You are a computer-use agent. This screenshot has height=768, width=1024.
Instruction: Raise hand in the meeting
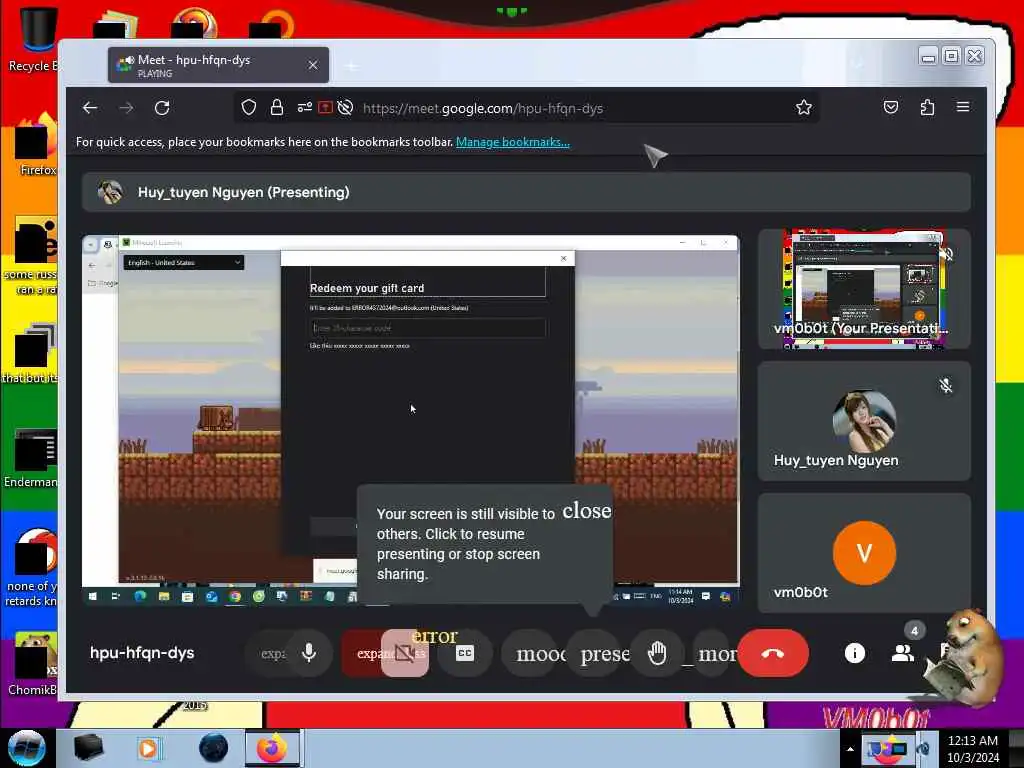click(658, 653)
